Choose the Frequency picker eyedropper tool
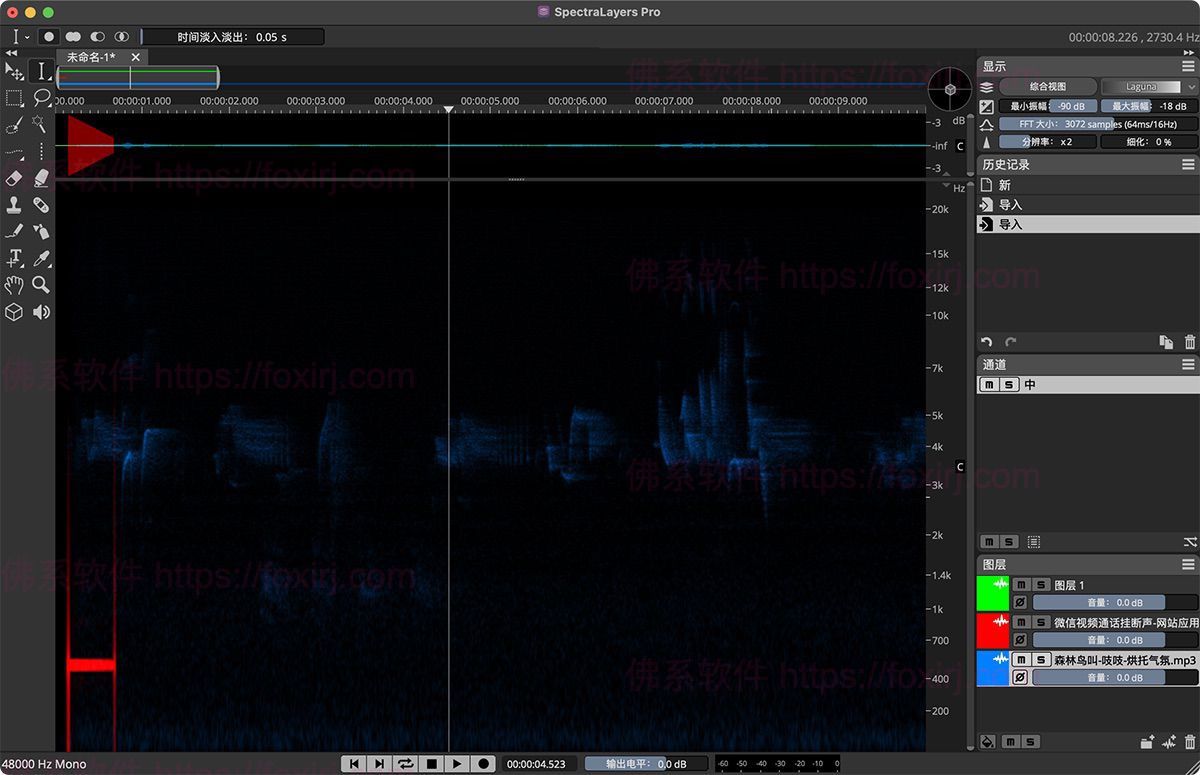 click(41, 258)
